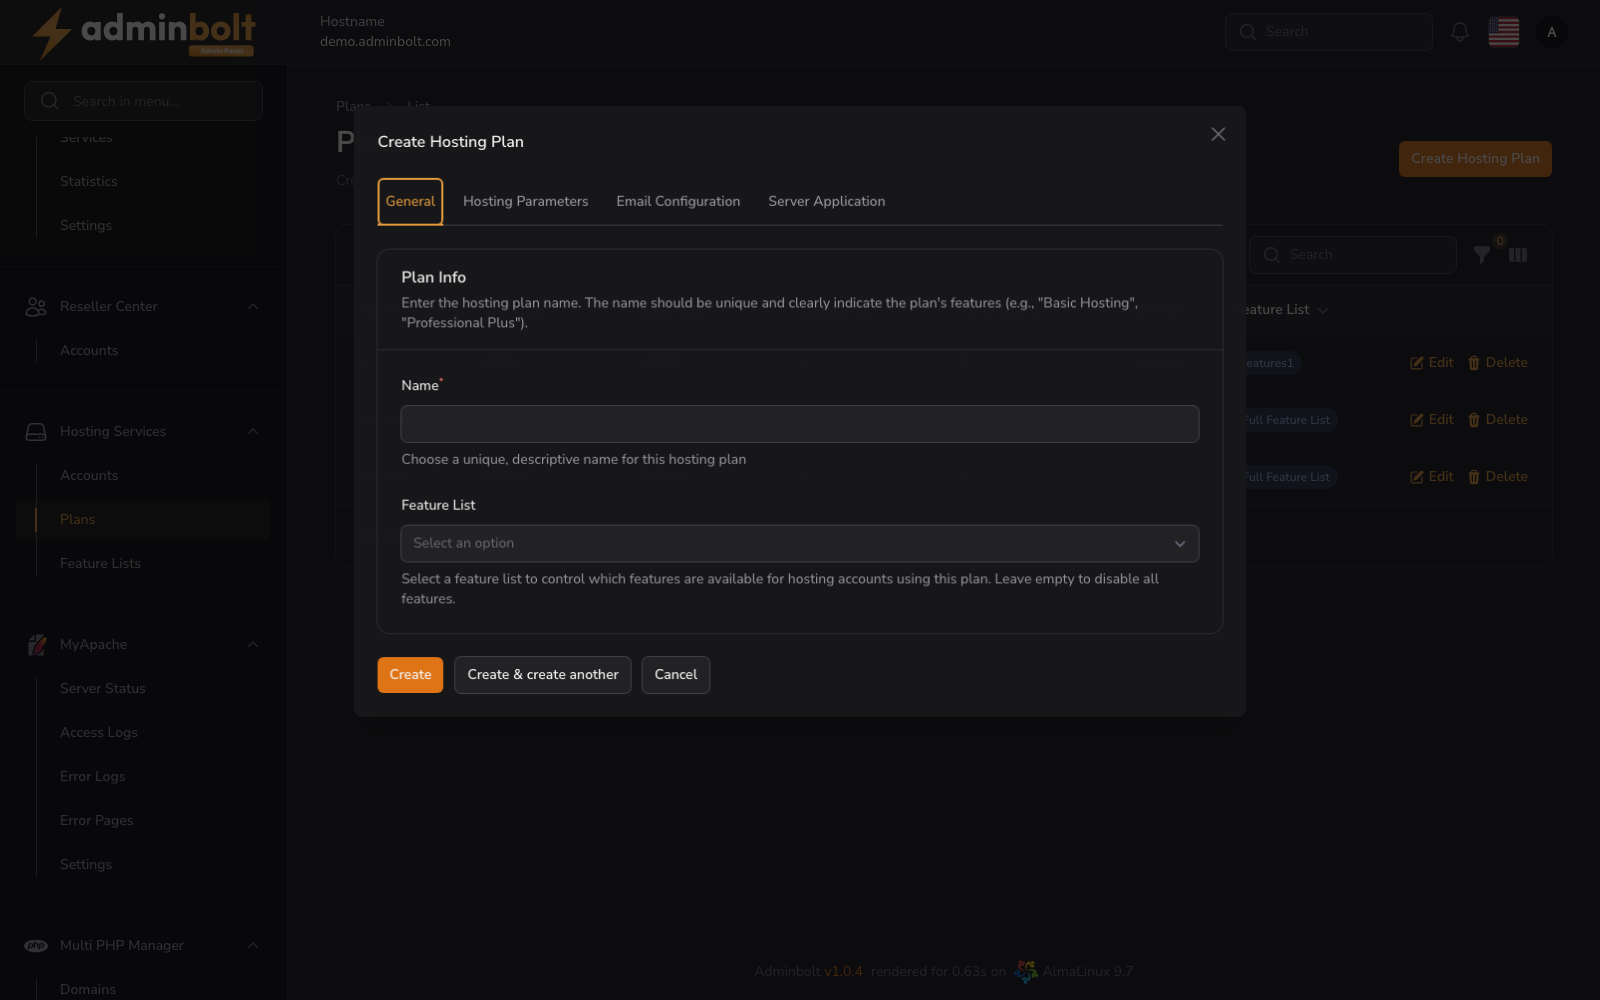Open Domains under Multi PHP Manager

tap(88, 989)
